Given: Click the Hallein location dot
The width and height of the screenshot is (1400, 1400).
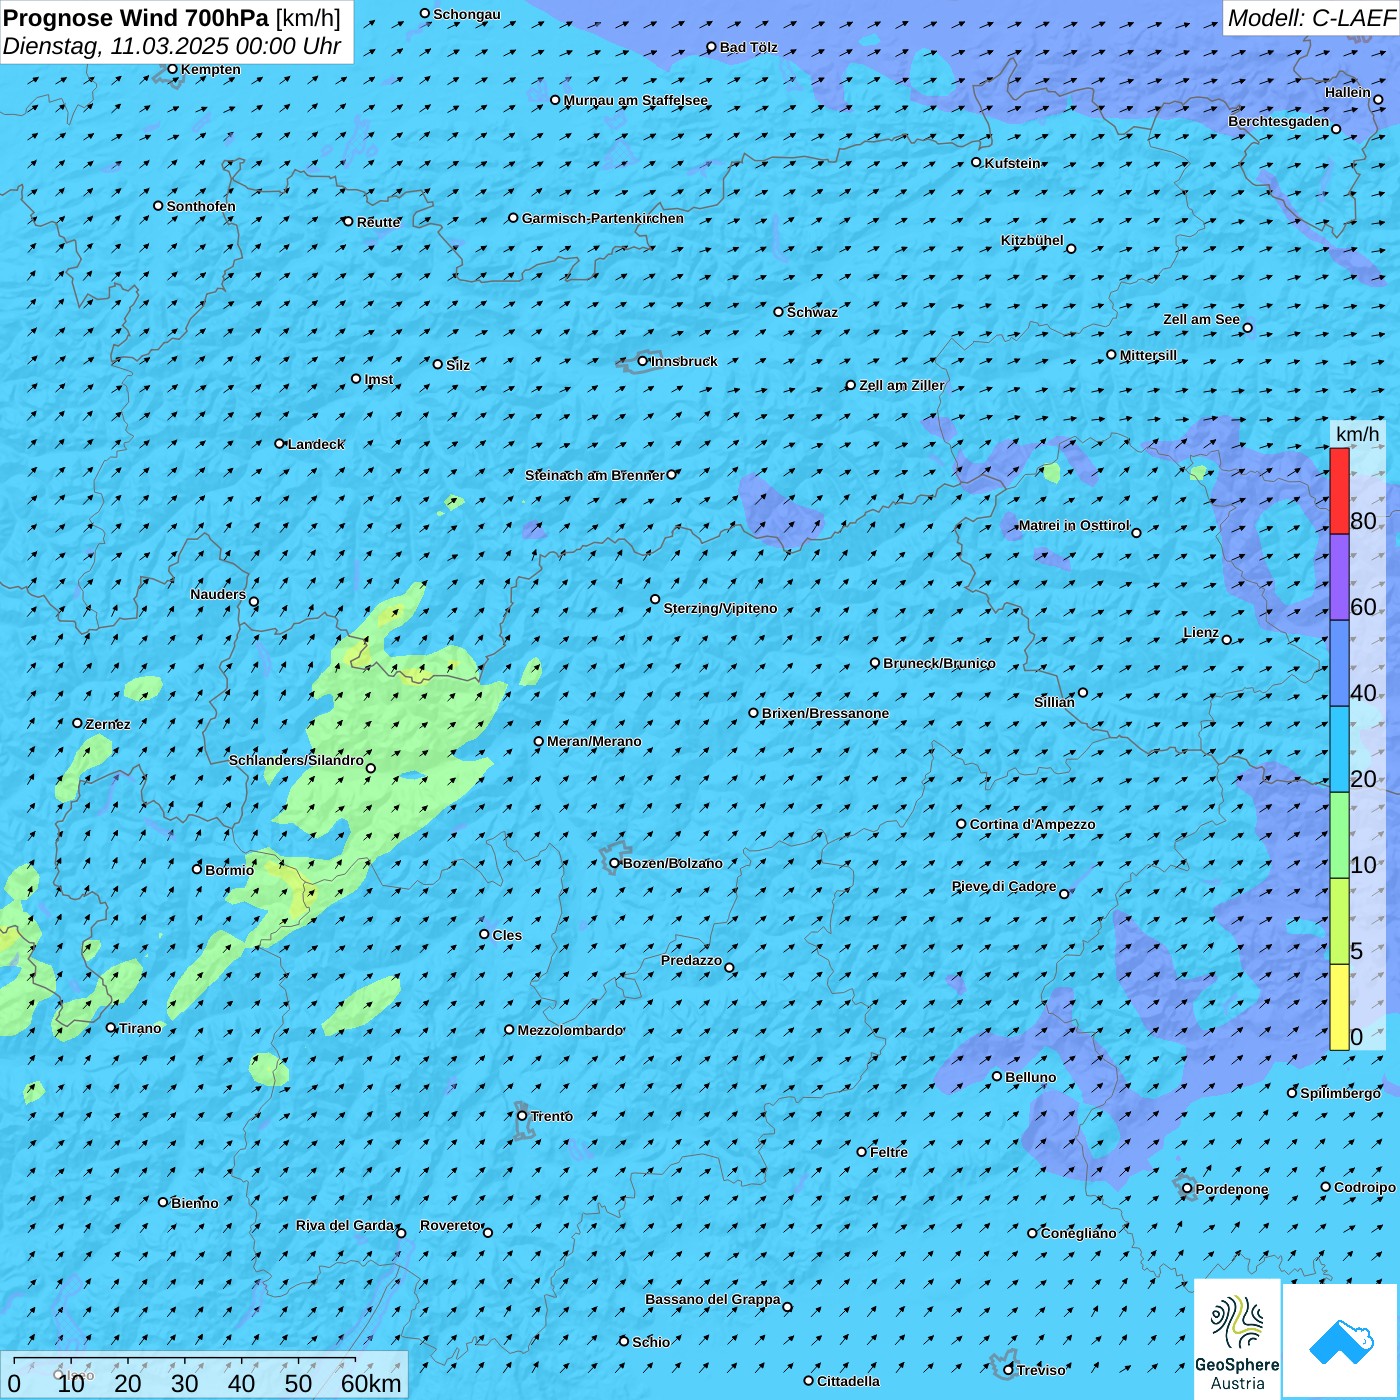Looking at the screenshot, I should [1378, 100].
